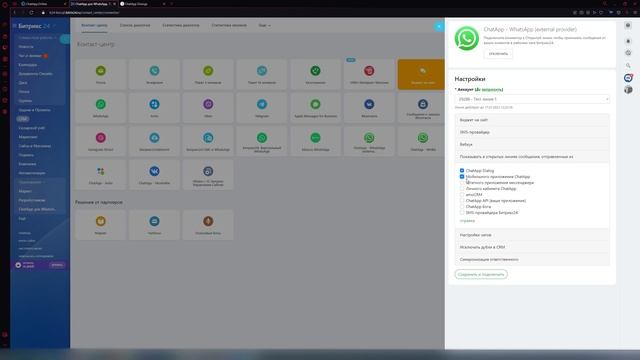Click the Битрикс 24 logo
640x360 pixels.
[33, 26]
